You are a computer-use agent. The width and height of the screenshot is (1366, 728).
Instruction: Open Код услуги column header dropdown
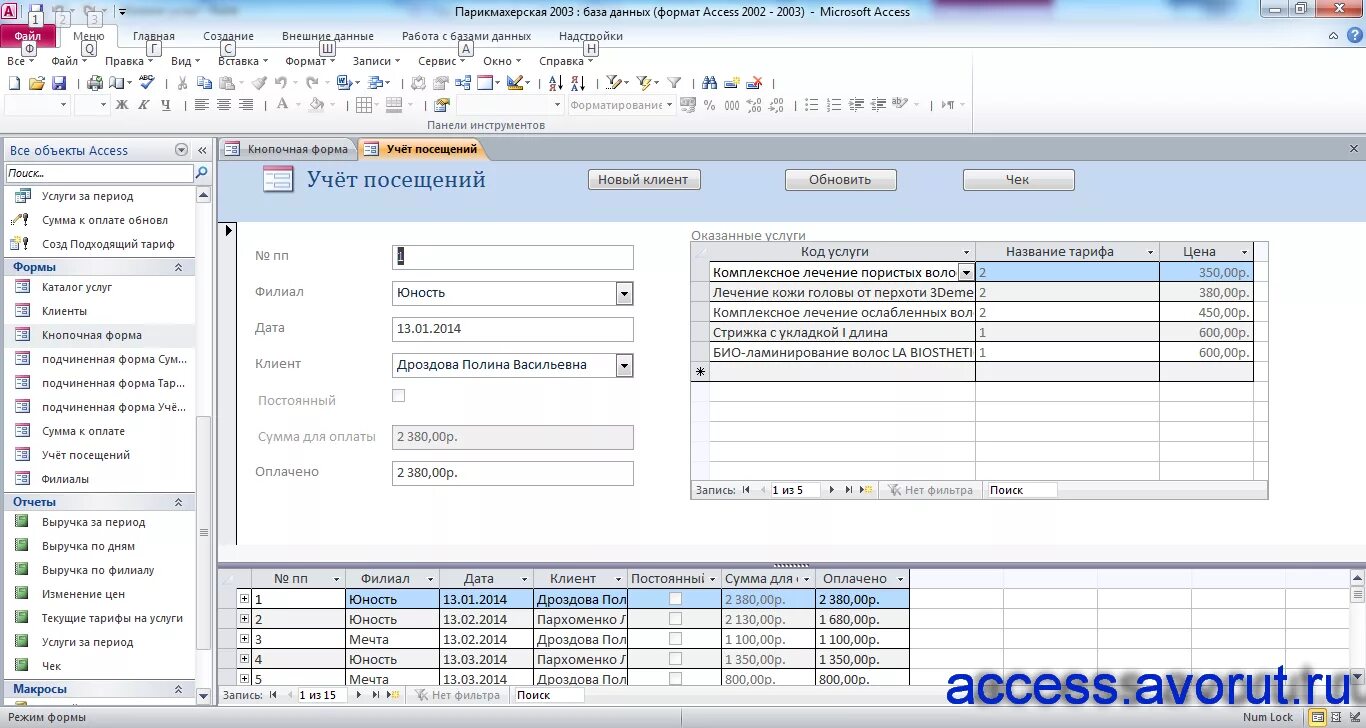coord(966,252)
